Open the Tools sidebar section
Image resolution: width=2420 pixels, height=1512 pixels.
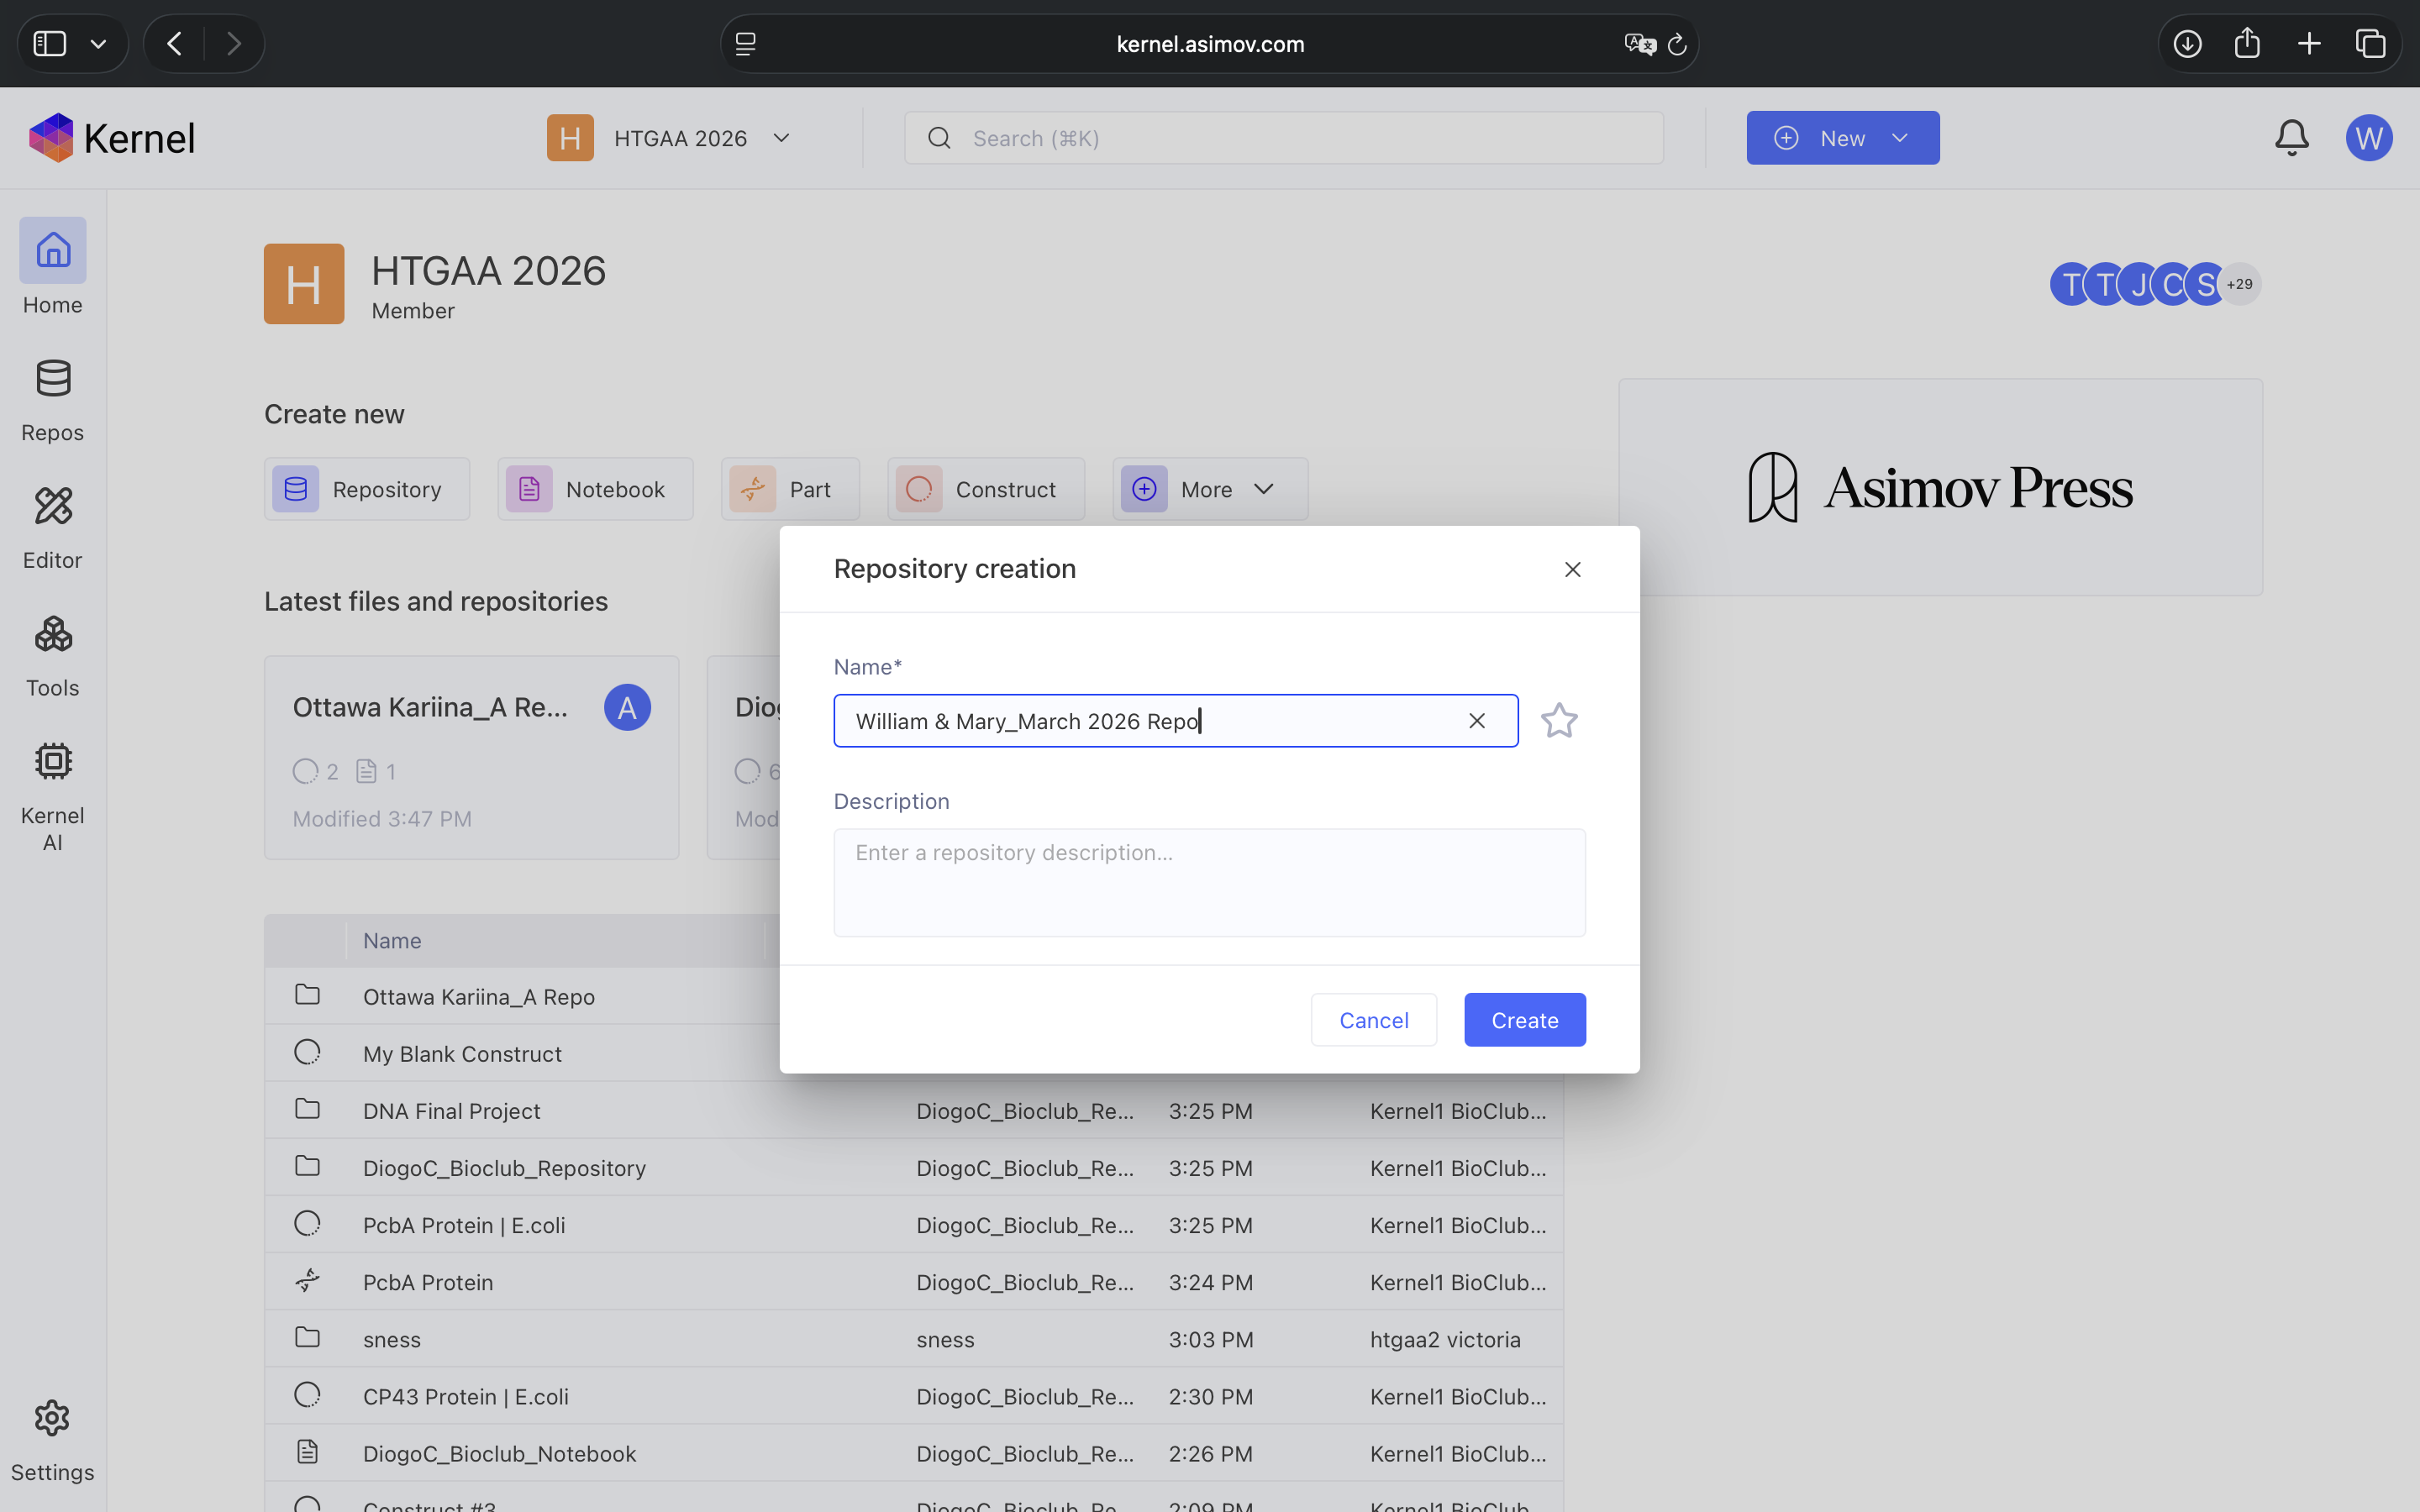pyautogui.click(x=53, y=656)
